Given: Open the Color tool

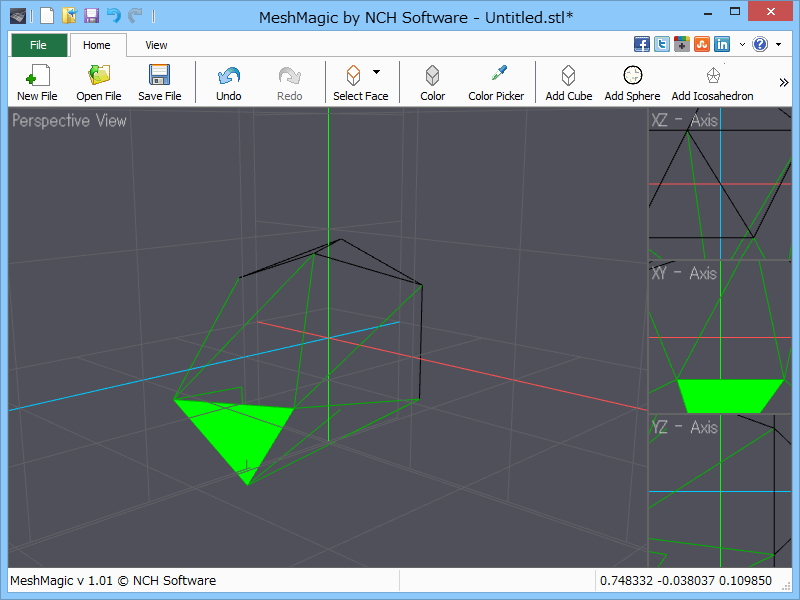Looking at the screenshot, I should click(432, 82).
